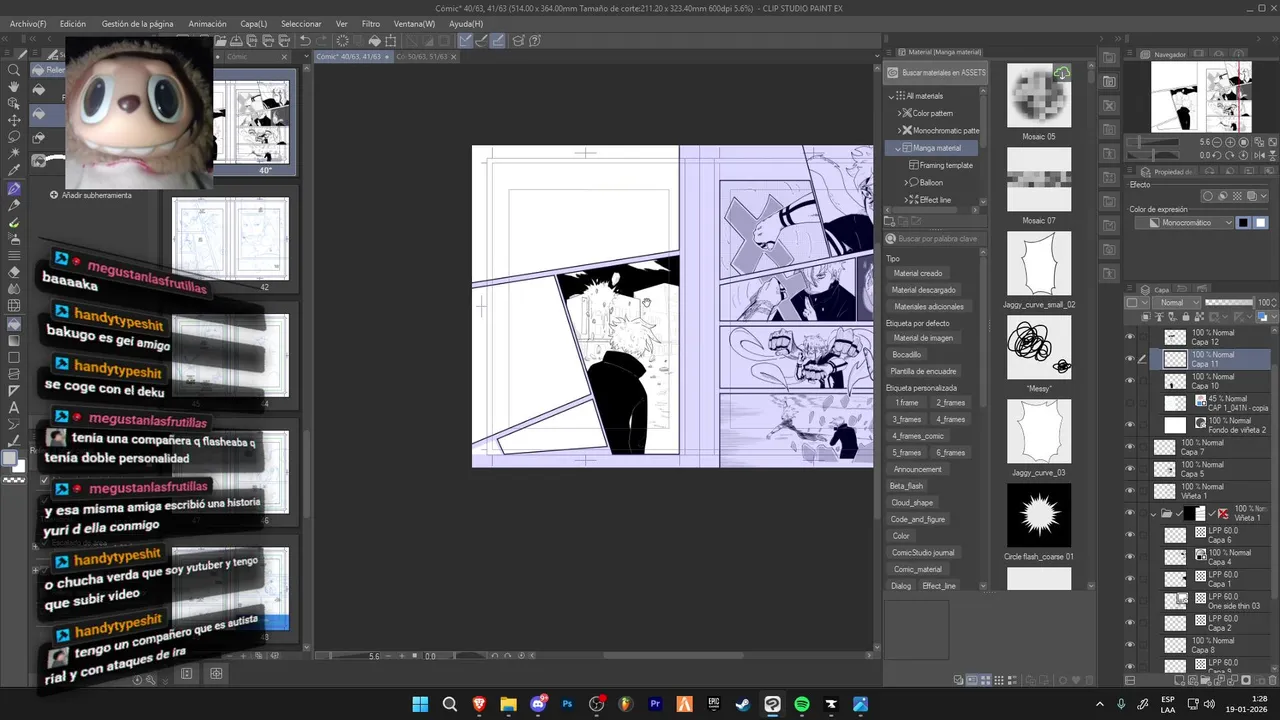Screen dimensions: 1280x720
Task: Open the Windows Start menu
Action: (420, 704)
